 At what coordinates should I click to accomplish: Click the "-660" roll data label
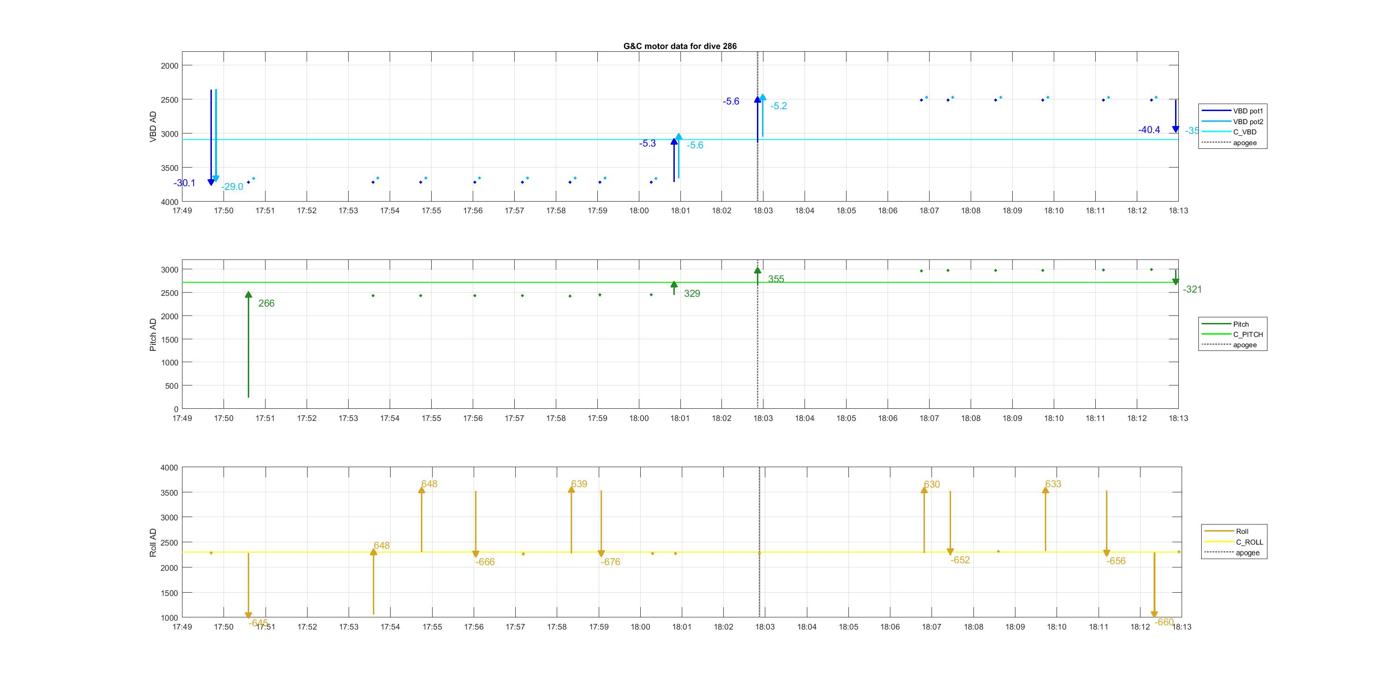[x=1164, y=622]
